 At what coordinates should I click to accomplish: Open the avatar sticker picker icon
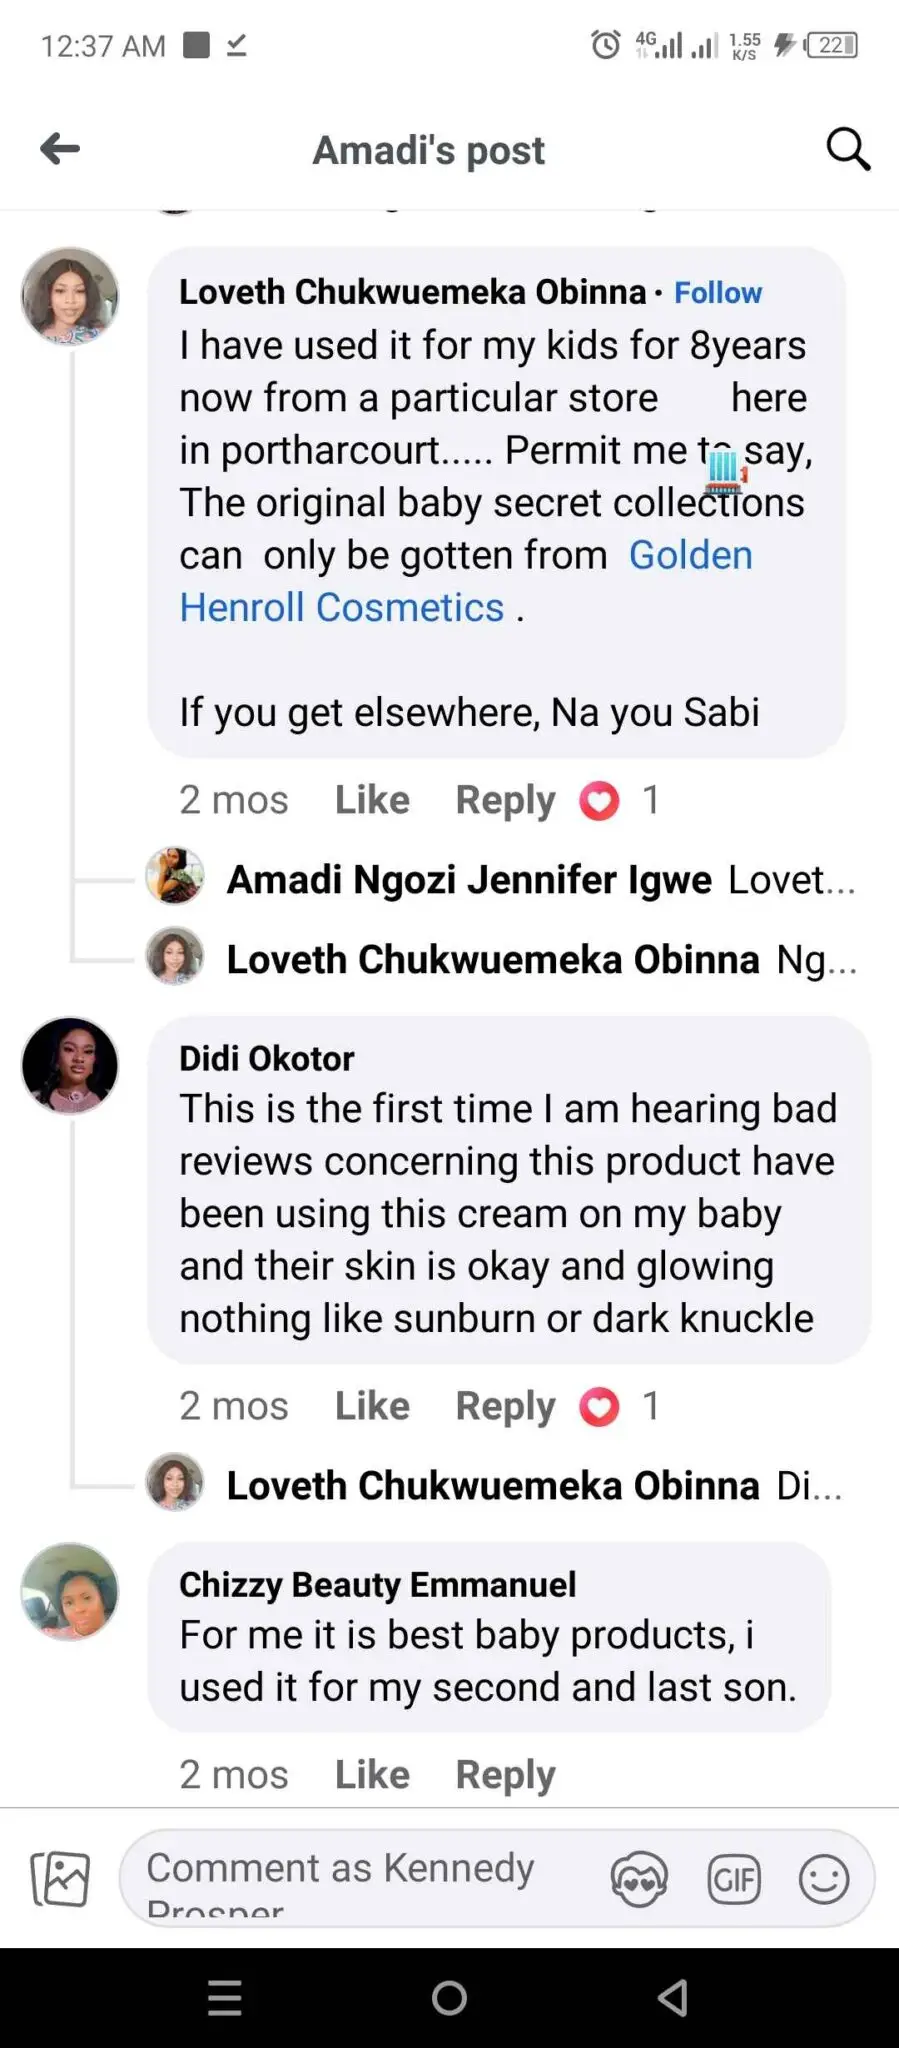tap(639, 1880)
